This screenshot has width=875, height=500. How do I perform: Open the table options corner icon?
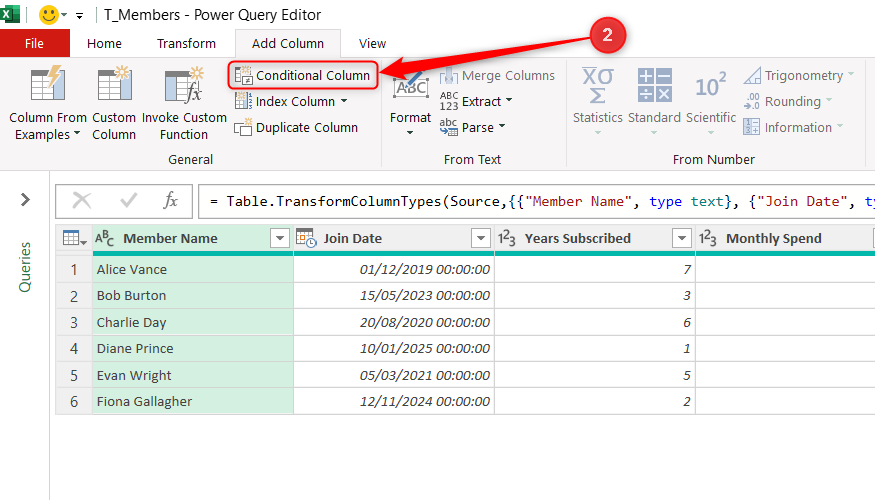click(x=75, y=239)
